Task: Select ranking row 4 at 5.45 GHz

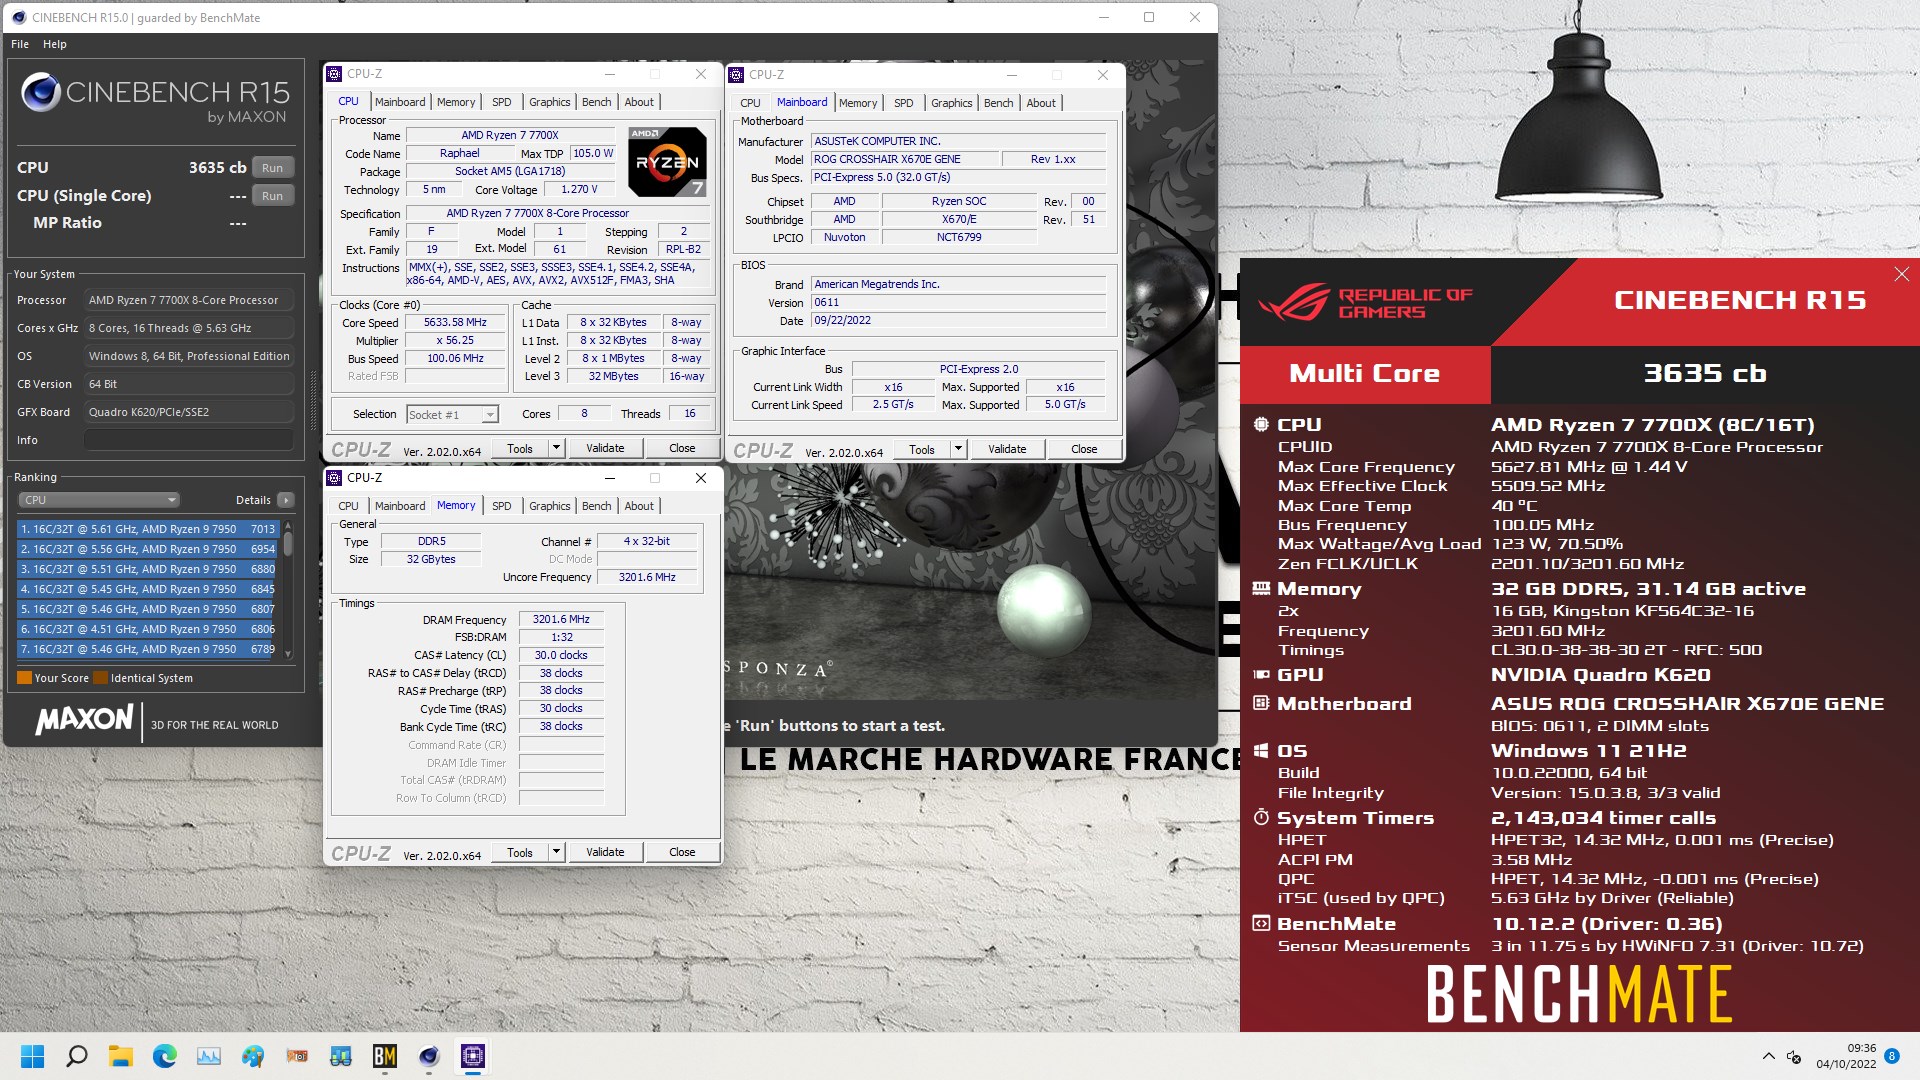Action: pos(148,589)
